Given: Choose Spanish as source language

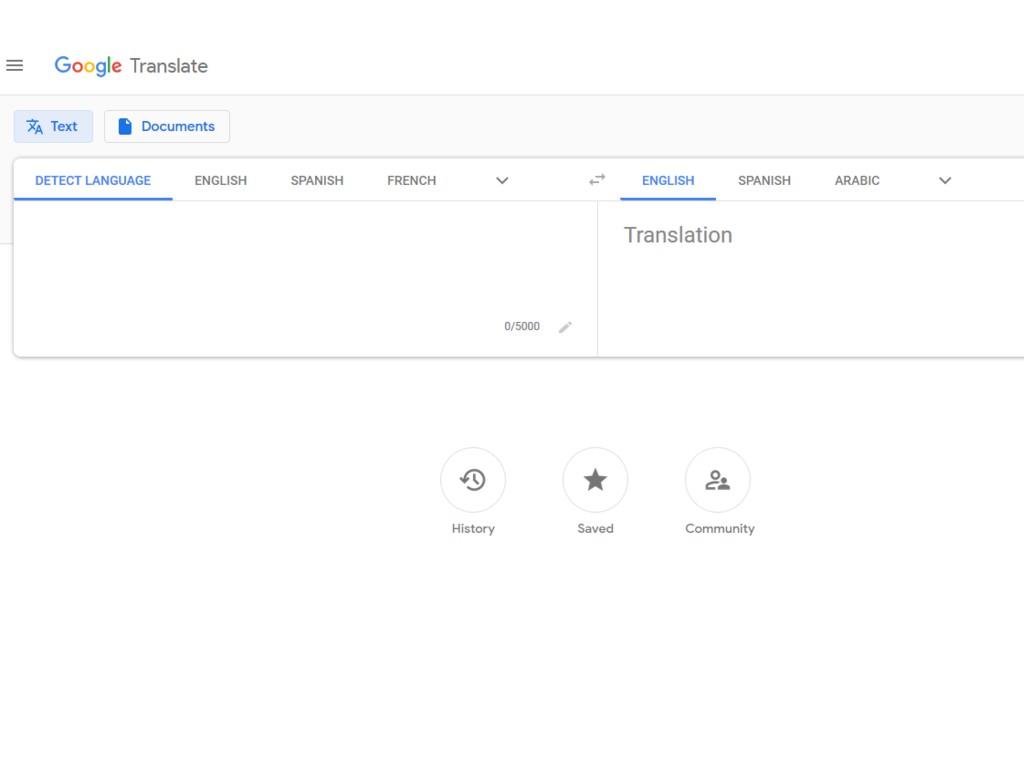Looking at the screenshot, I should click(317, 181).
